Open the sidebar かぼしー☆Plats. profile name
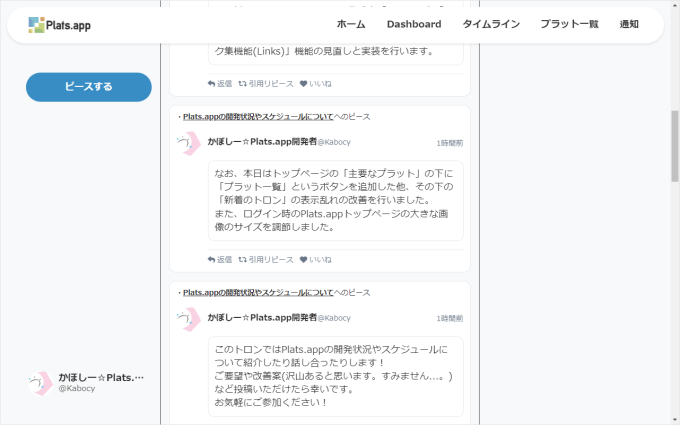Image resolution: width=680 pixels, height=425 pixels. point(101,377)
